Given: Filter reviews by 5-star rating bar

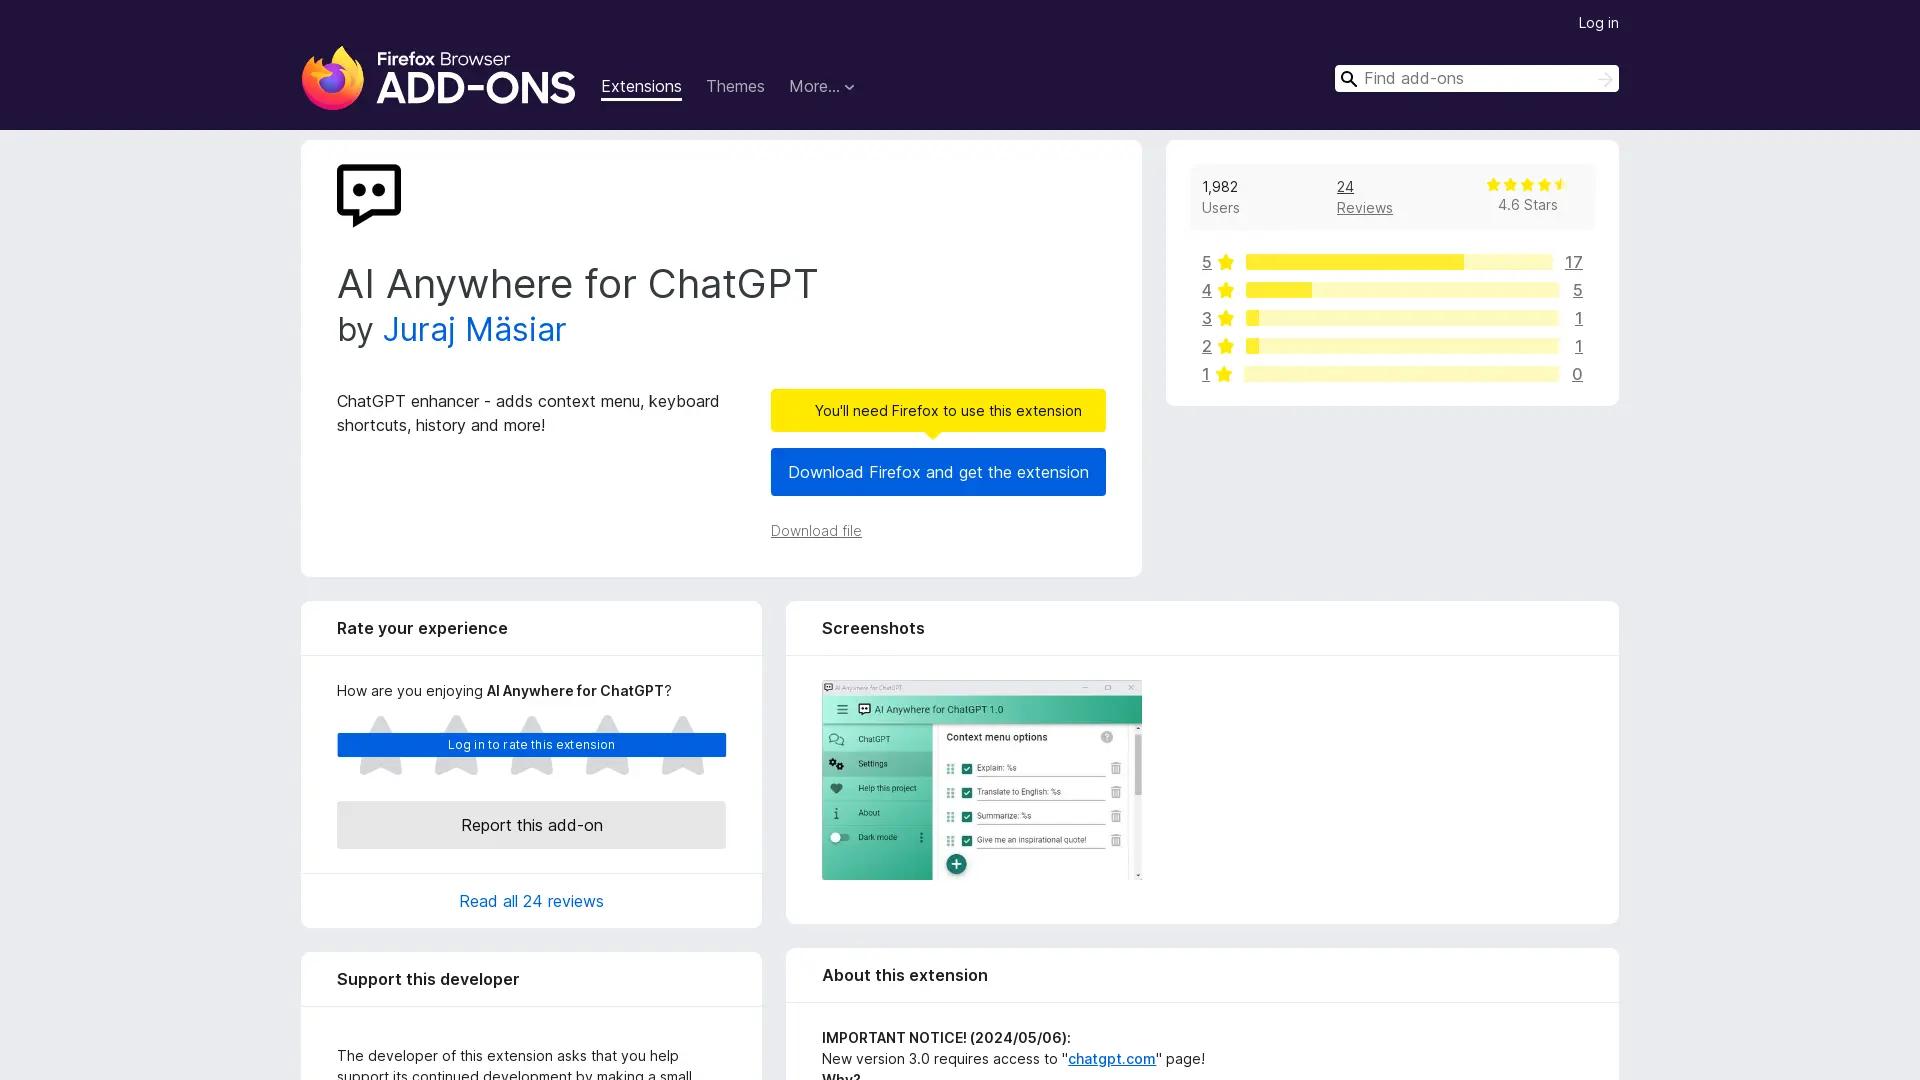Looking at the screenshot, I should 1397,262.
